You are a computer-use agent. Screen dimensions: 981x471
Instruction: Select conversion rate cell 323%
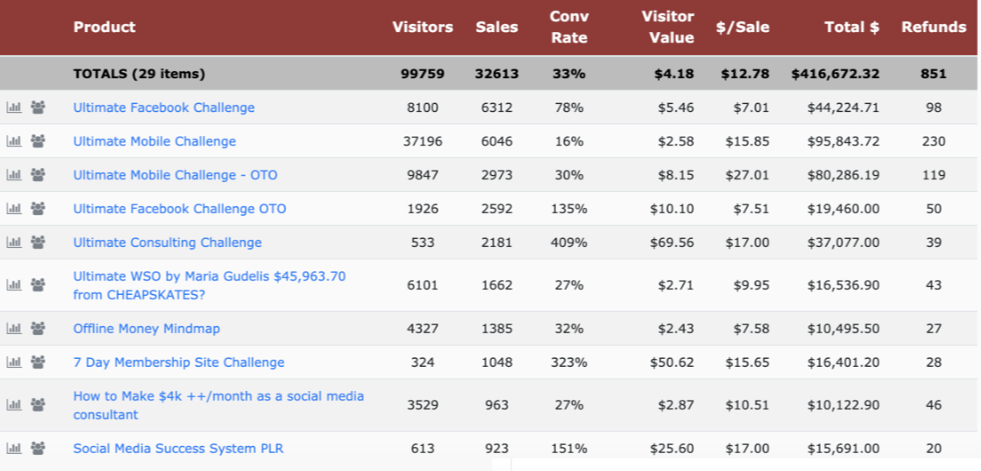[569, 362]
